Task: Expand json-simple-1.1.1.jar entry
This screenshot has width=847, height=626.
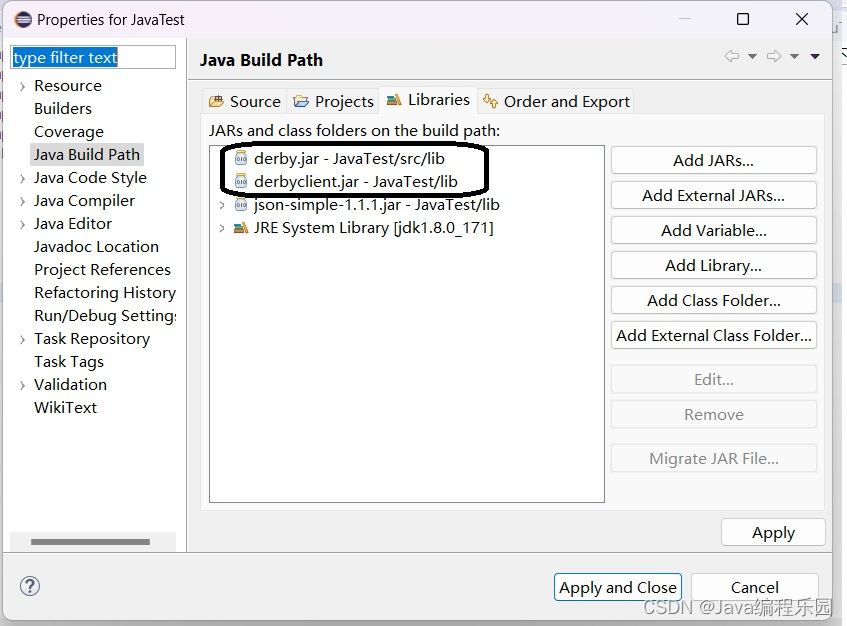Action: pos(222,205)
